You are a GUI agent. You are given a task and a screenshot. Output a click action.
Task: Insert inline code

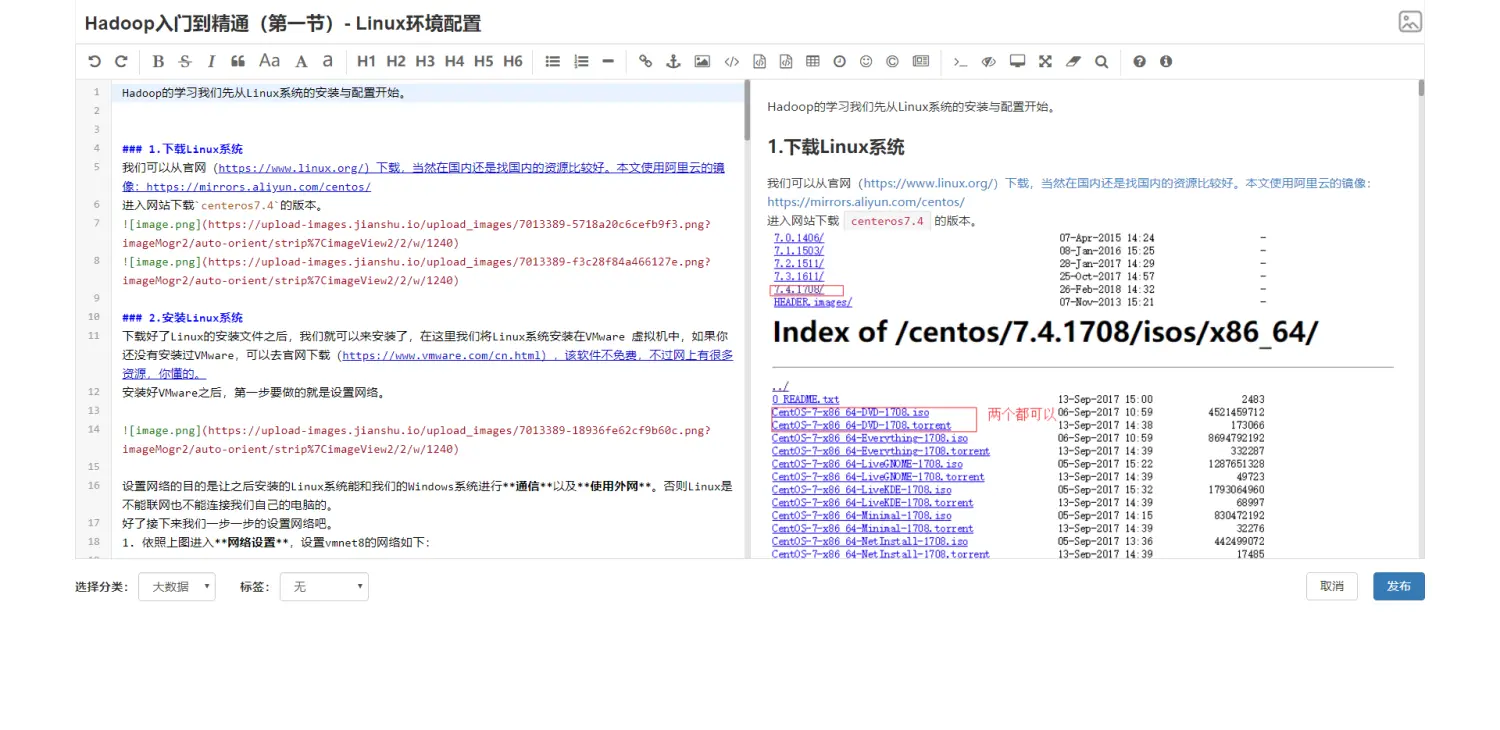[x=732, y=61]
